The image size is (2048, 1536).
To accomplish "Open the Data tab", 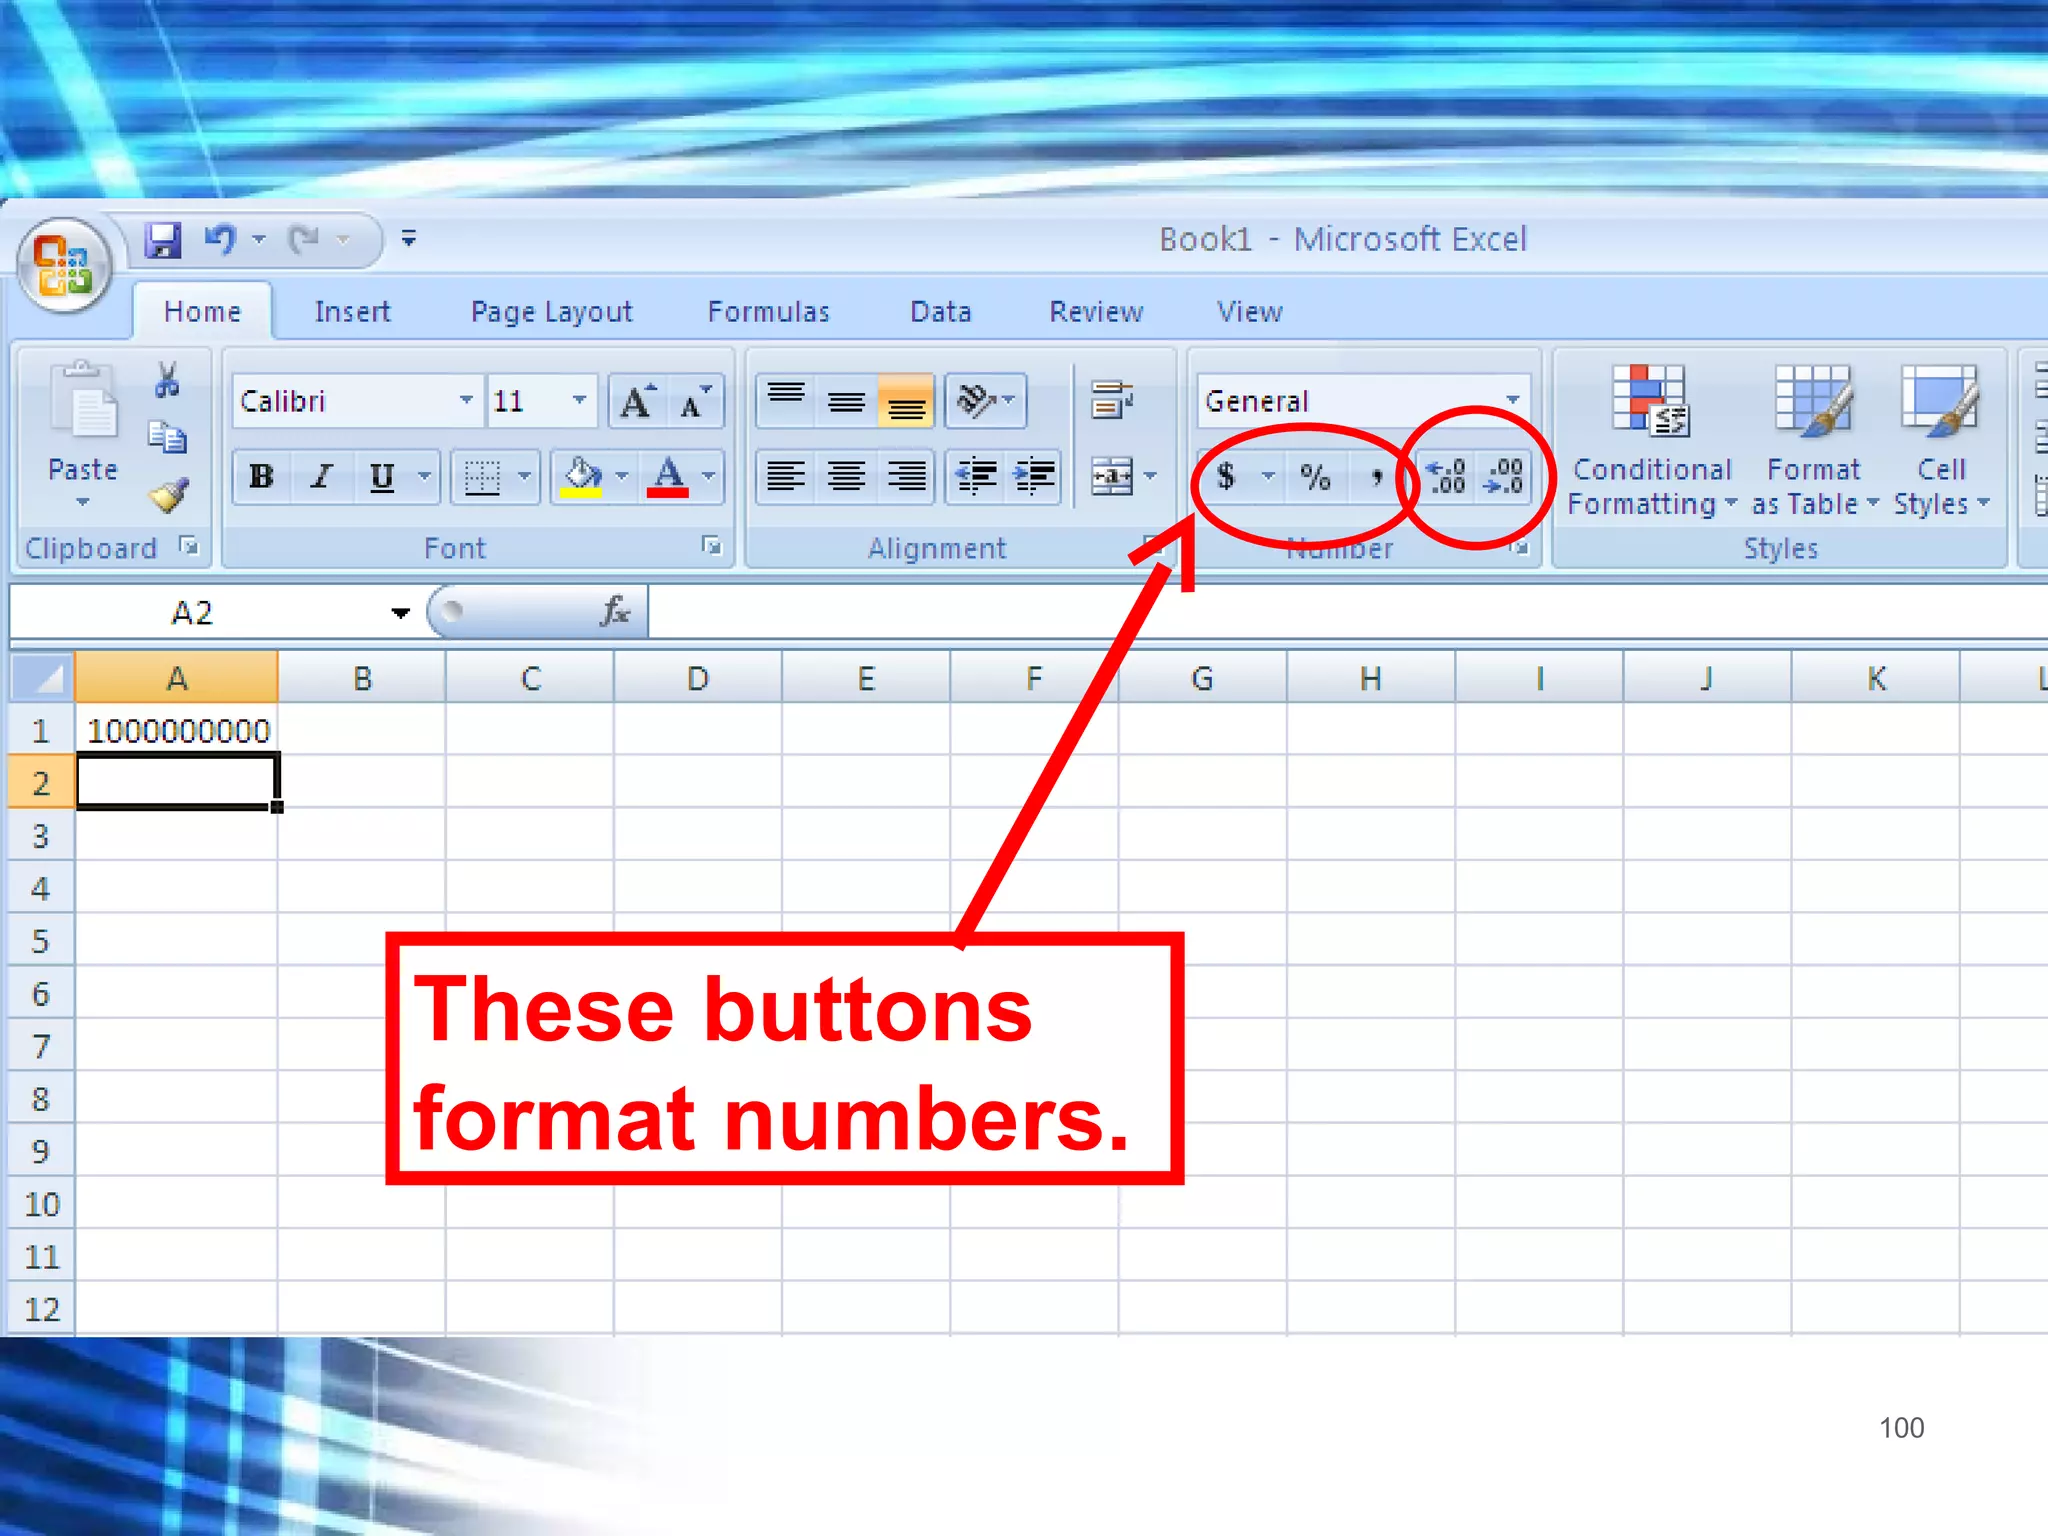I will (x=940, y=312).
